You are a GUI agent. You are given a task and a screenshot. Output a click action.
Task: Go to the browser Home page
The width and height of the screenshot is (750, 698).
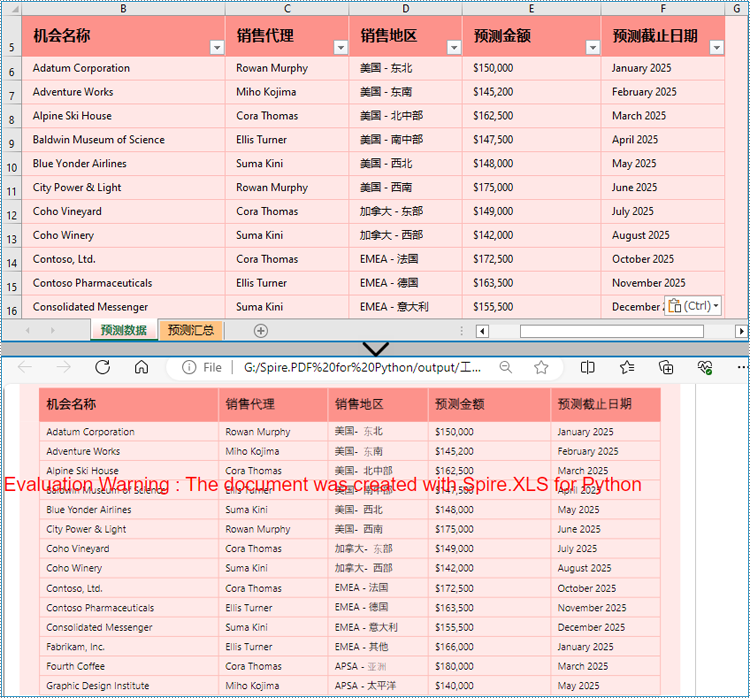click(141, 367)
